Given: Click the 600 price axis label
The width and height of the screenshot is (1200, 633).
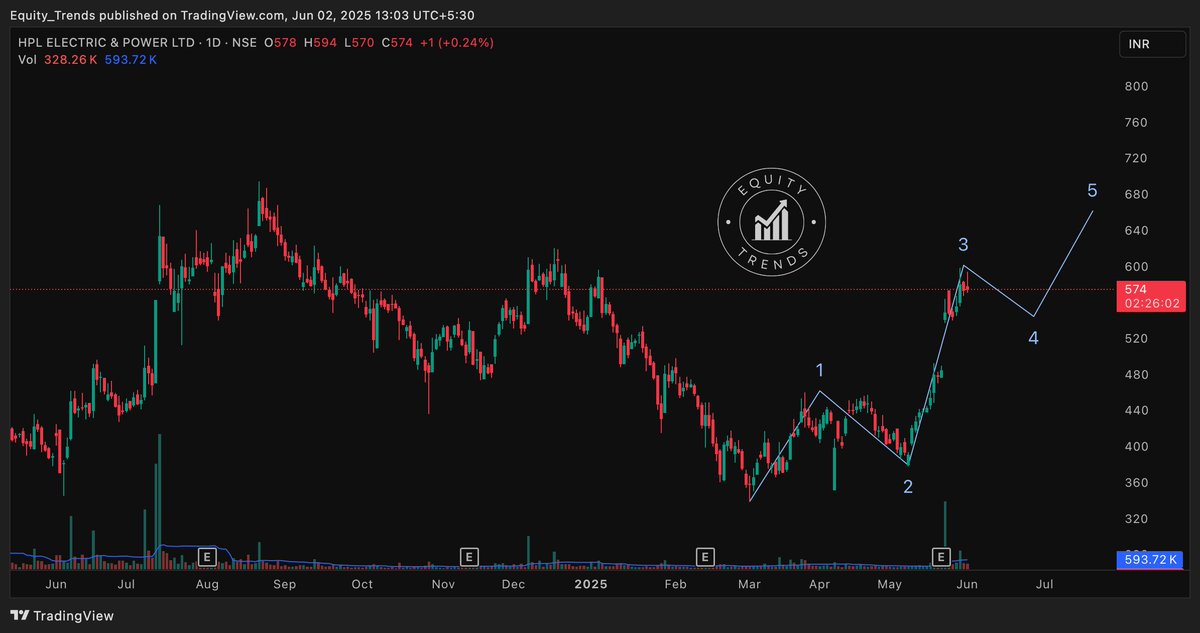Looking at the screenshot, I should pos(1138,267).
